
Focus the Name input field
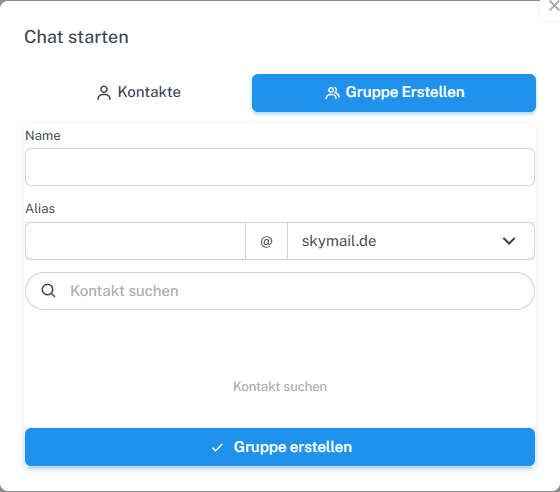click(280, 167)
